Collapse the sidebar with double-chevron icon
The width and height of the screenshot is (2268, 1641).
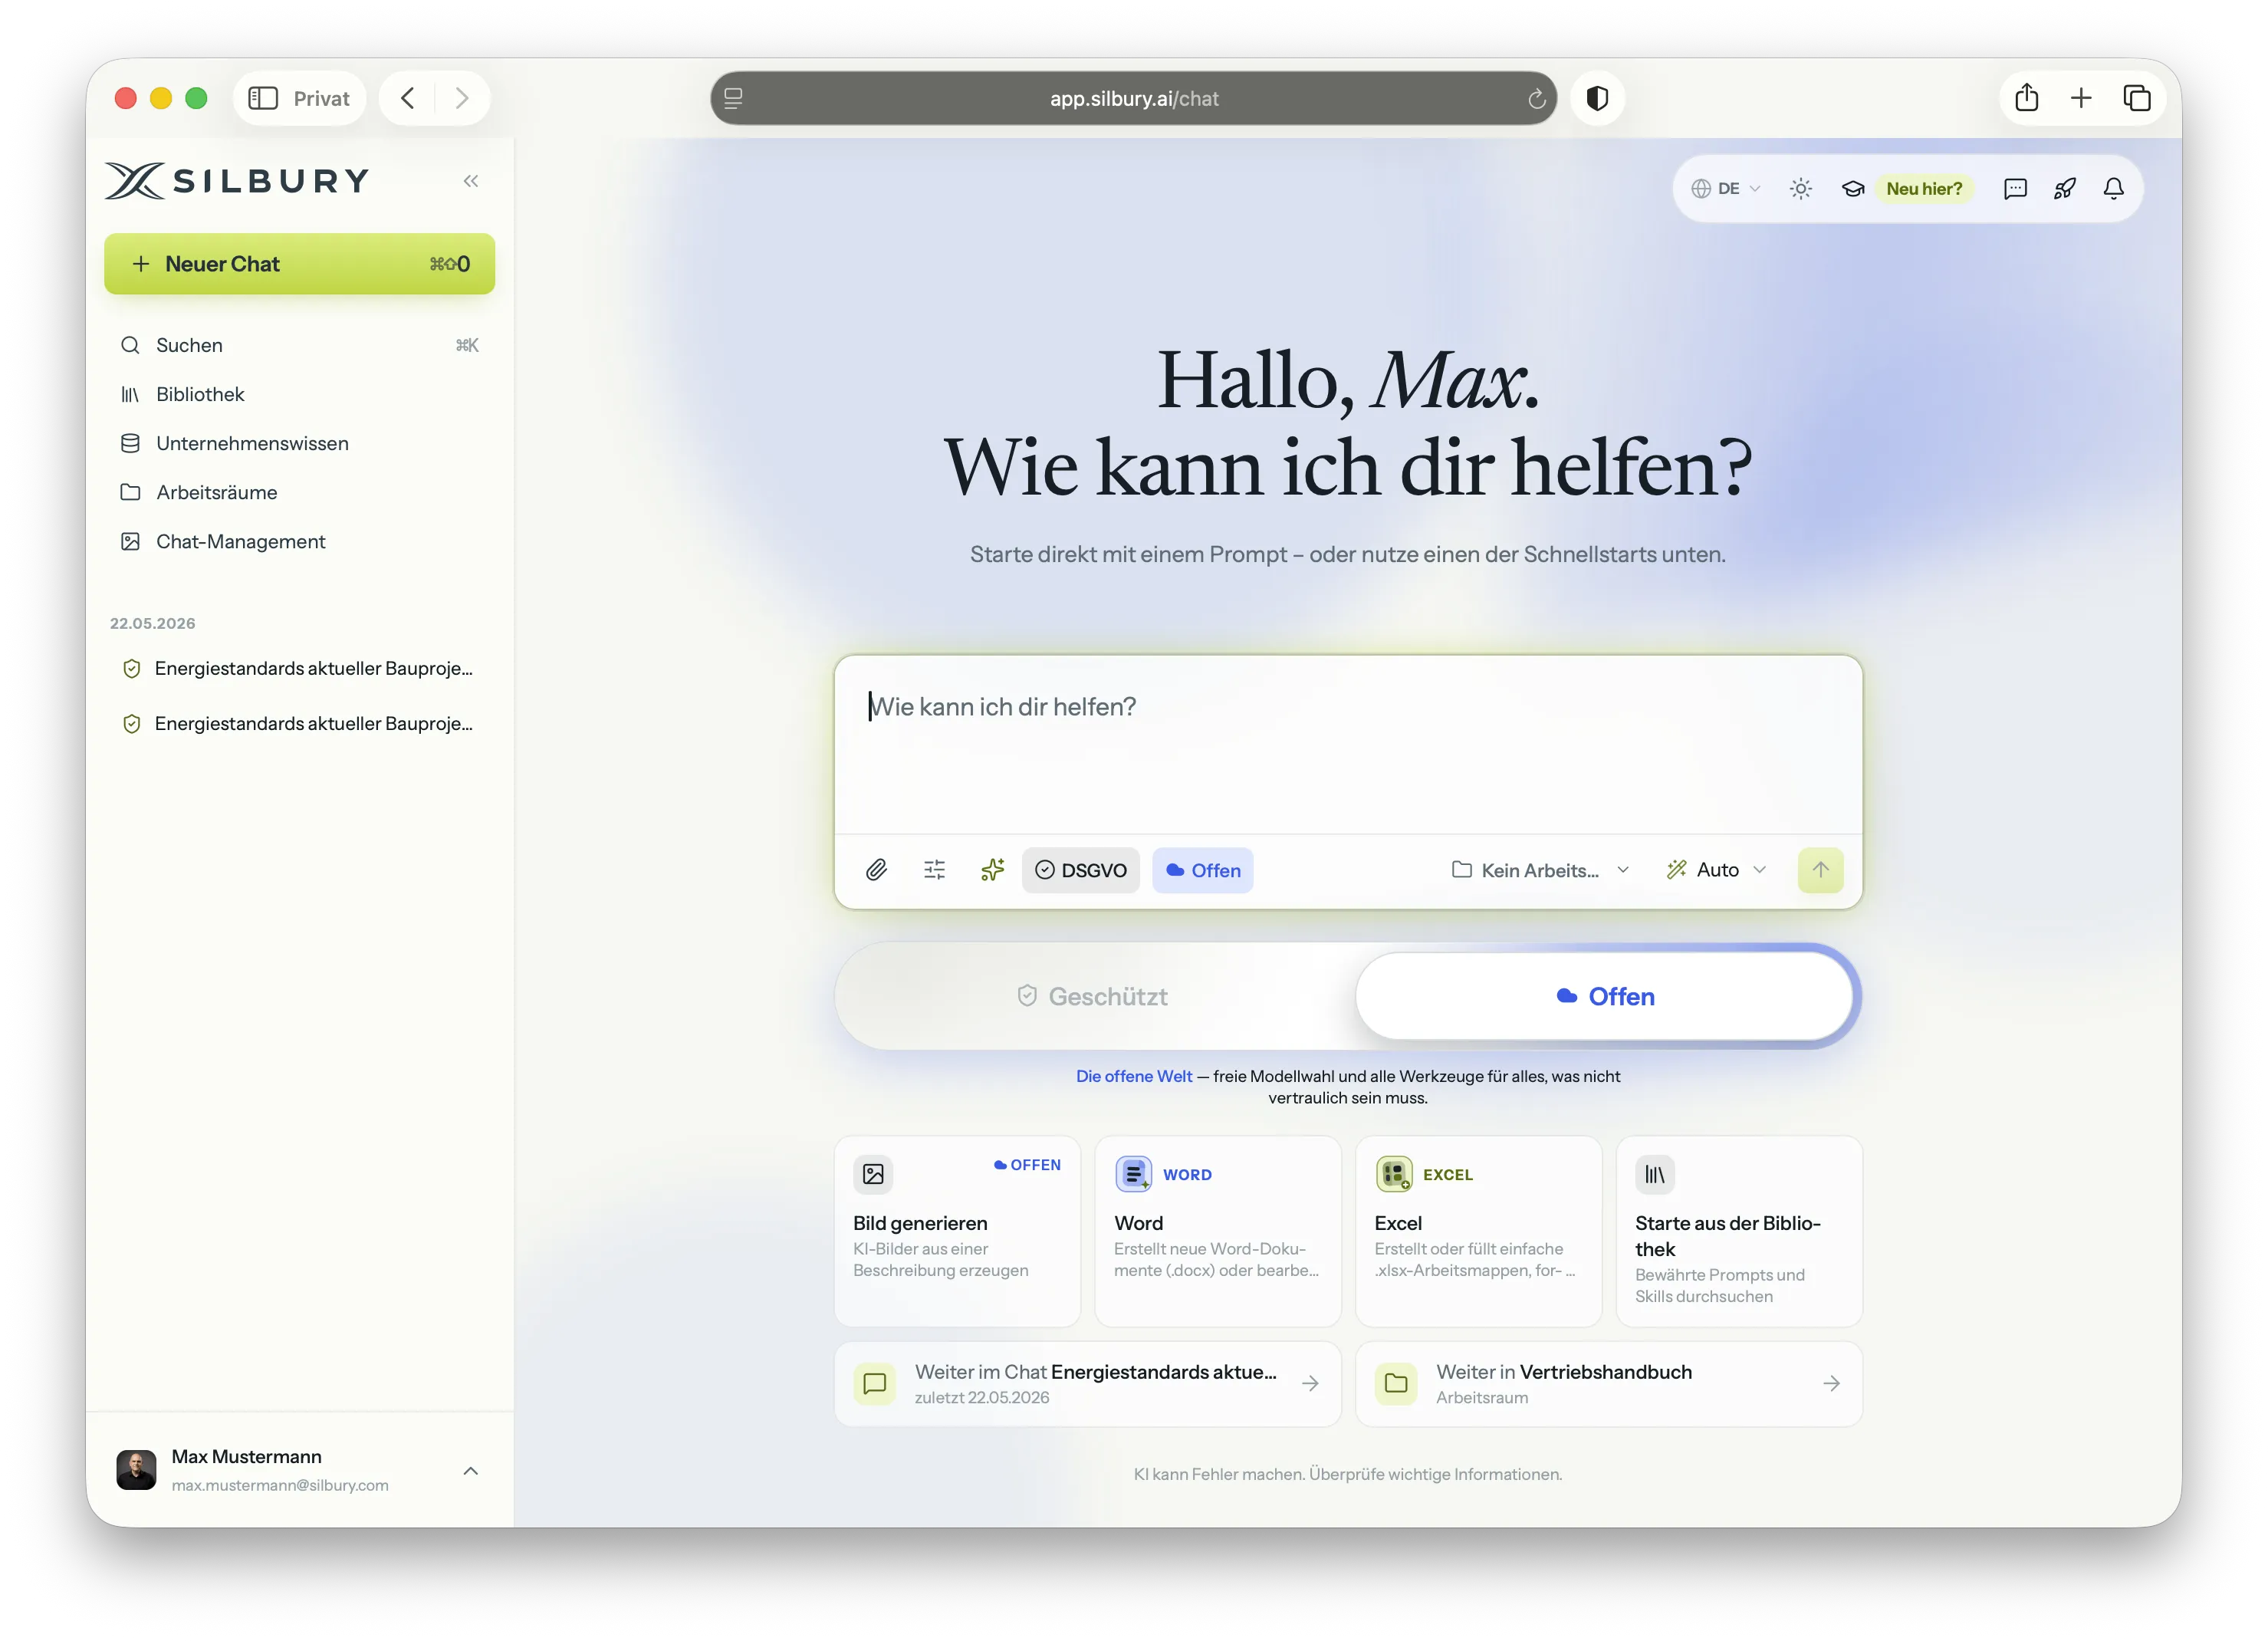(470, 181)
